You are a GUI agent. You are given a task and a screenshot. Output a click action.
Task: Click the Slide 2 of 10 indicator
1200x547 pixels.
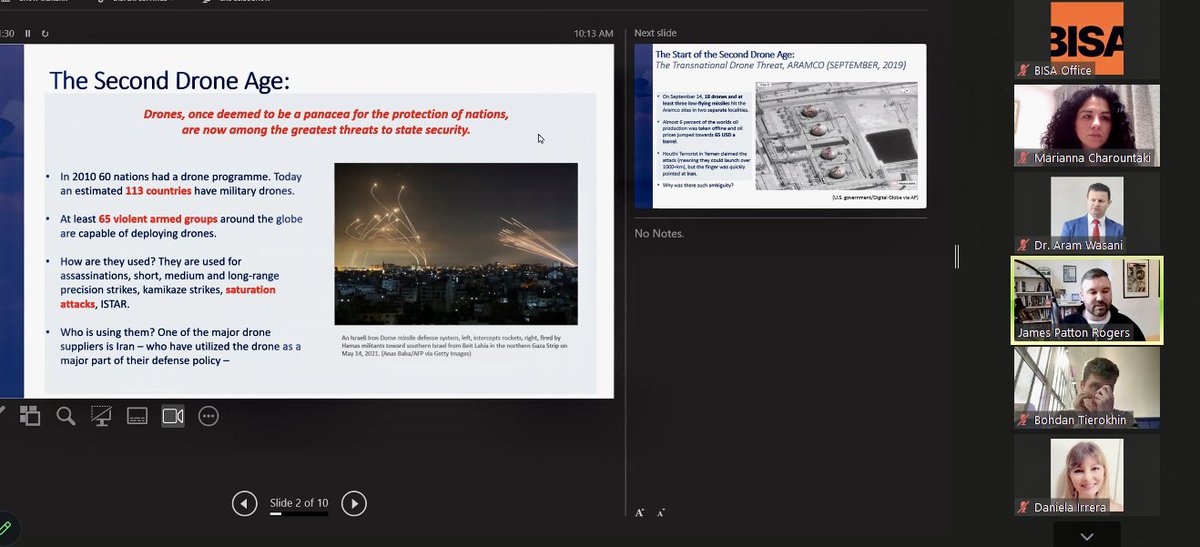[x=299, y=502]
